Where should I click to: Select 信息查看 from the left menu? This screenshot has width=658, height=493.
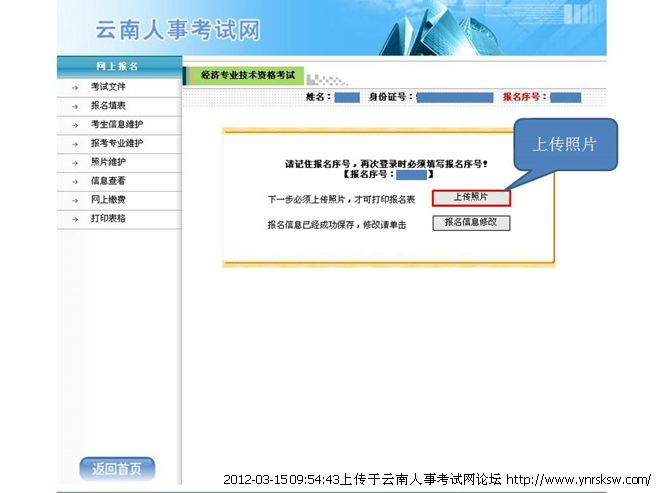click(x=107, y=181)
